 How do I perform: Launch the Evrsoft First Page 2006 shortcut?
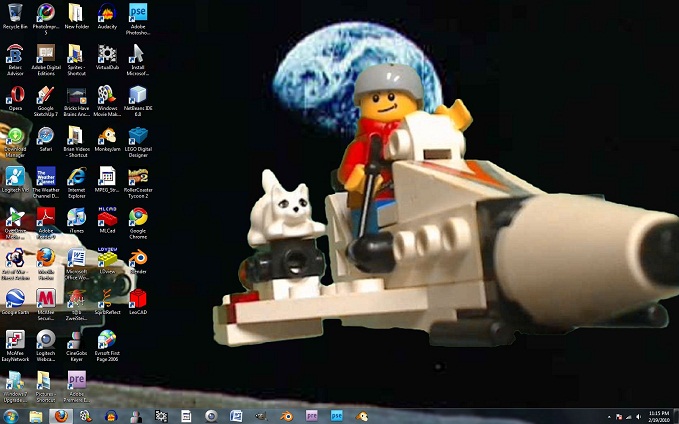(107, 346)
